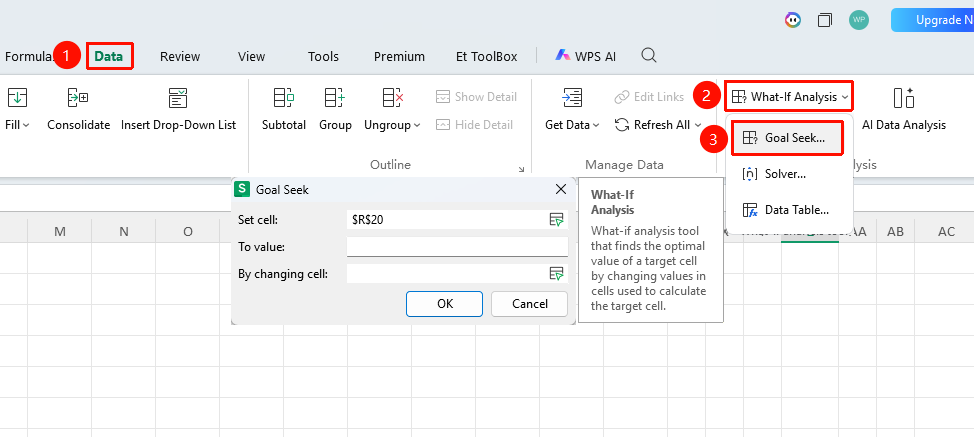Click Edit Links button
The height and width of the screenshot is (437, 974).
(x=649, y=97)
